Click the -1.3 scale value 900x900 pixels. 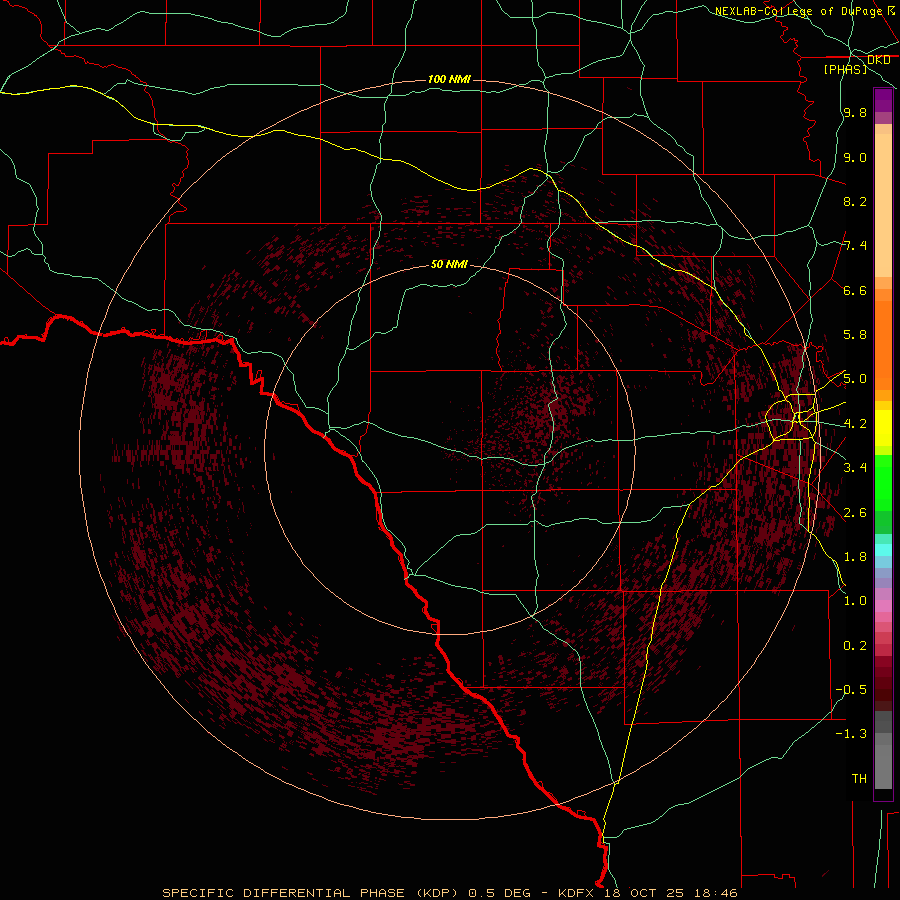pos(851,734)
